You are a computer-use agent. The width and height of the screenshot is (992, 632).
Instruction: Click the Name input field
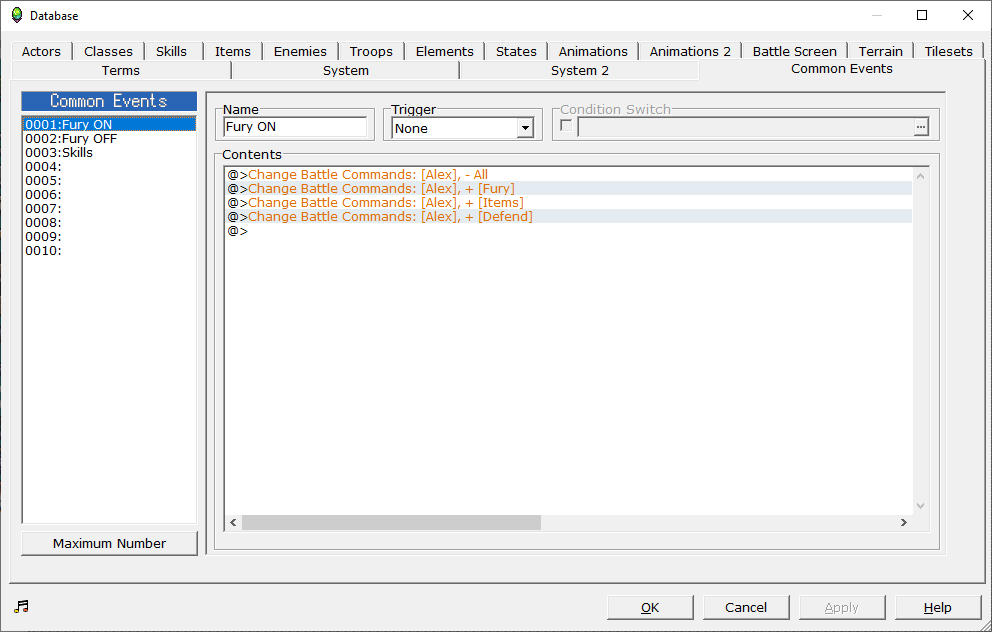(295, 127)
